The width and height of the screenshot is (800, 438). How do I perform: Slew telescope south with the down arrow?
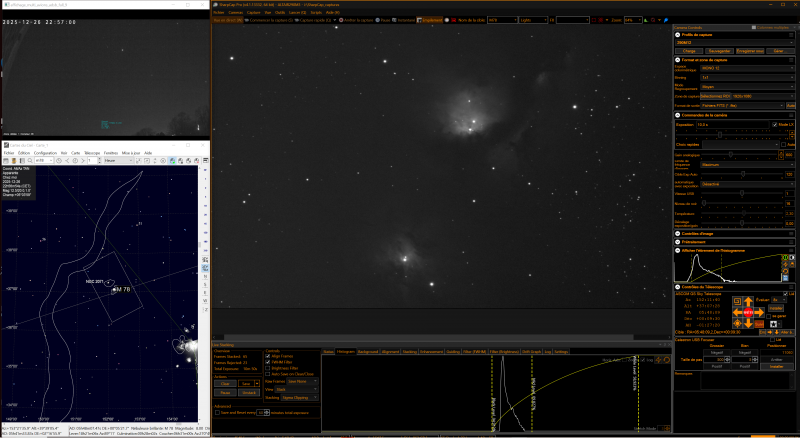point(748,323)
